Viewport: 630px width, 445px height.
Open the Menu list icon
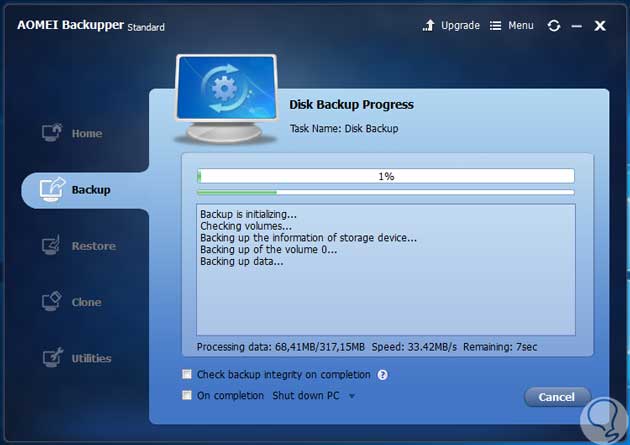tap(495, 26)
